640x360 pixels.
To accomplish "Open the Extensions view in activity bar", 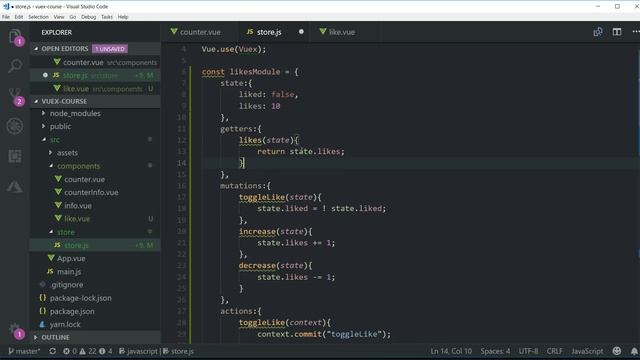I will click(15, 156).
